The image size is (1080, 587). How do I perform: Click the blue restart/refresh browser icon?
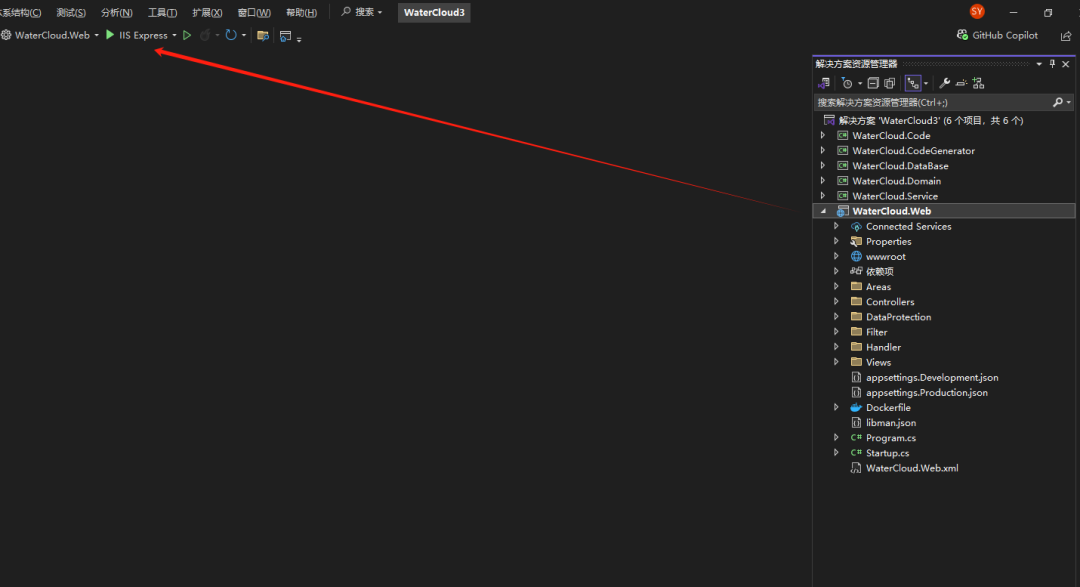[231, 35]
